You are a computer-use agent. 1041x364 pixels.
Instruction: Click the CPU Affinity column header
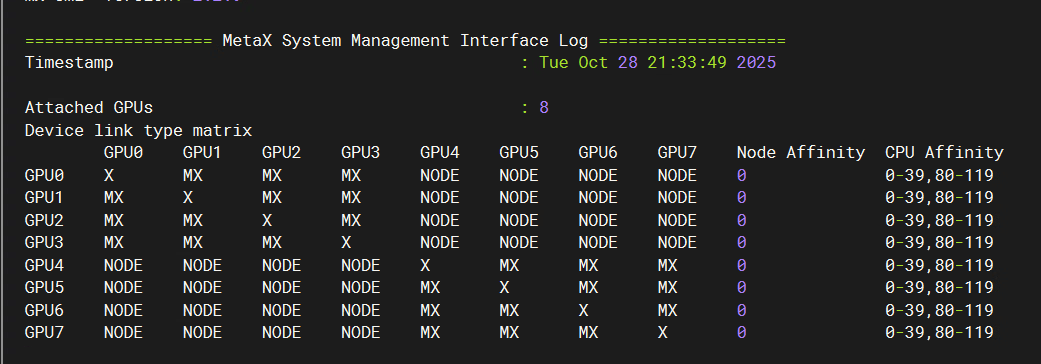(x=944, y=153)
